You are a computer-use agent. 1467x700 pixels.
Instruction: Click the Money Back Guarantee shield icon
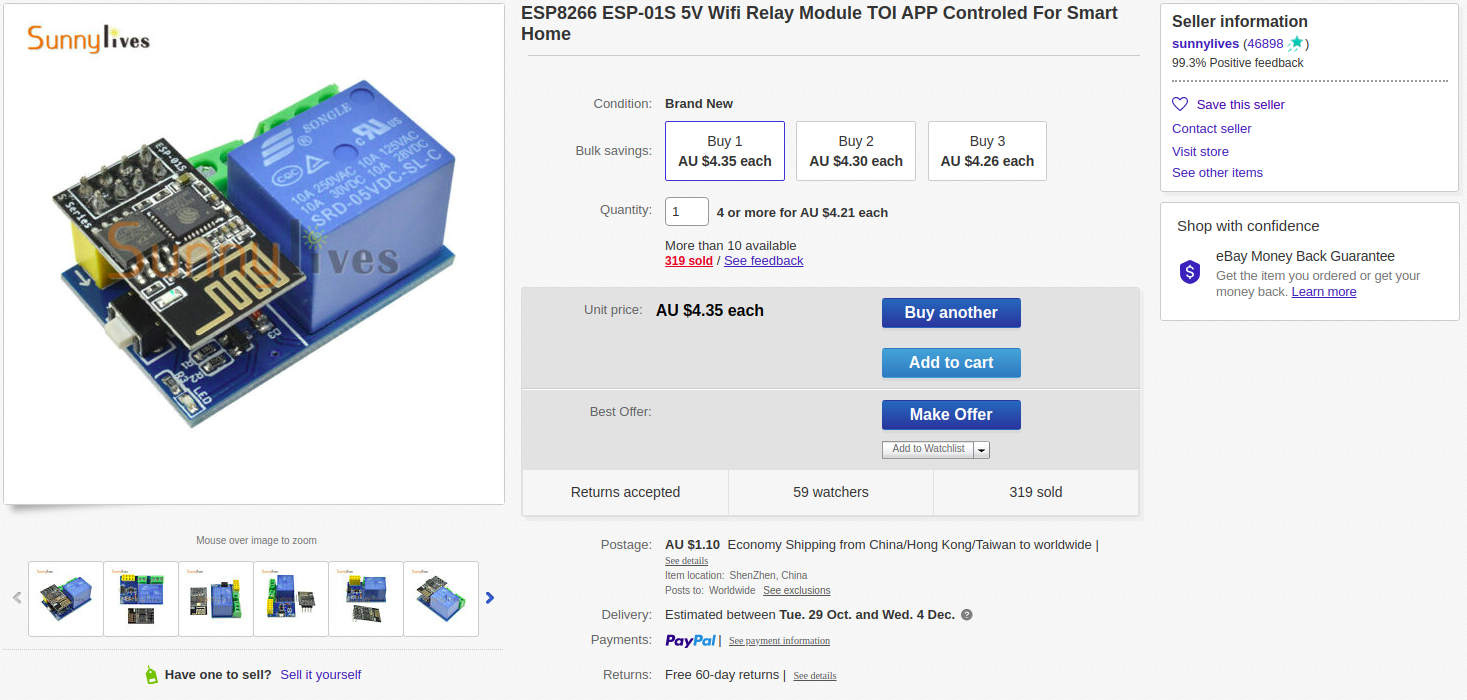point(1190,271)
